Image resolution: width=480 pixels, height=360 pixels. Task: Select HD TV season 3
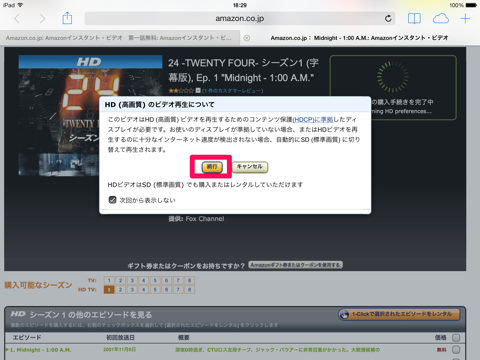click(132, 290)
